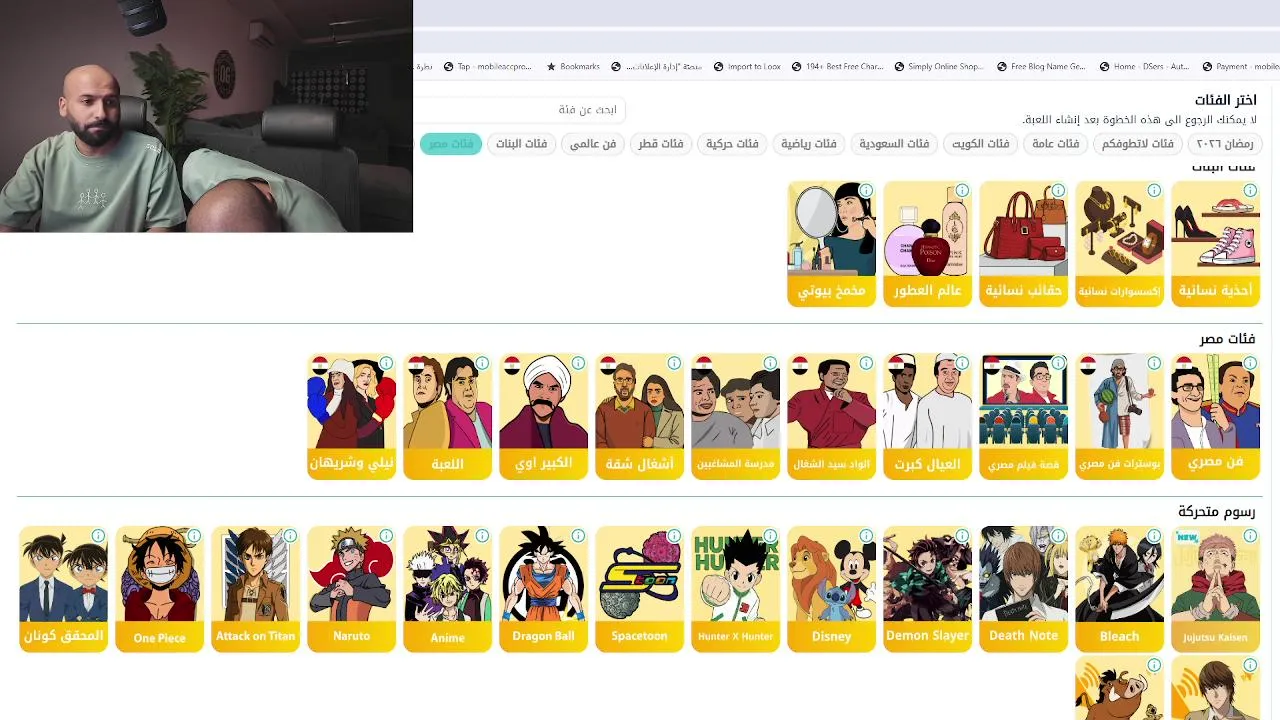The height and width of the screenshot is (720, 1280).
Task: Open info icon on المحقق كونان card
Action: pos(98,536)
